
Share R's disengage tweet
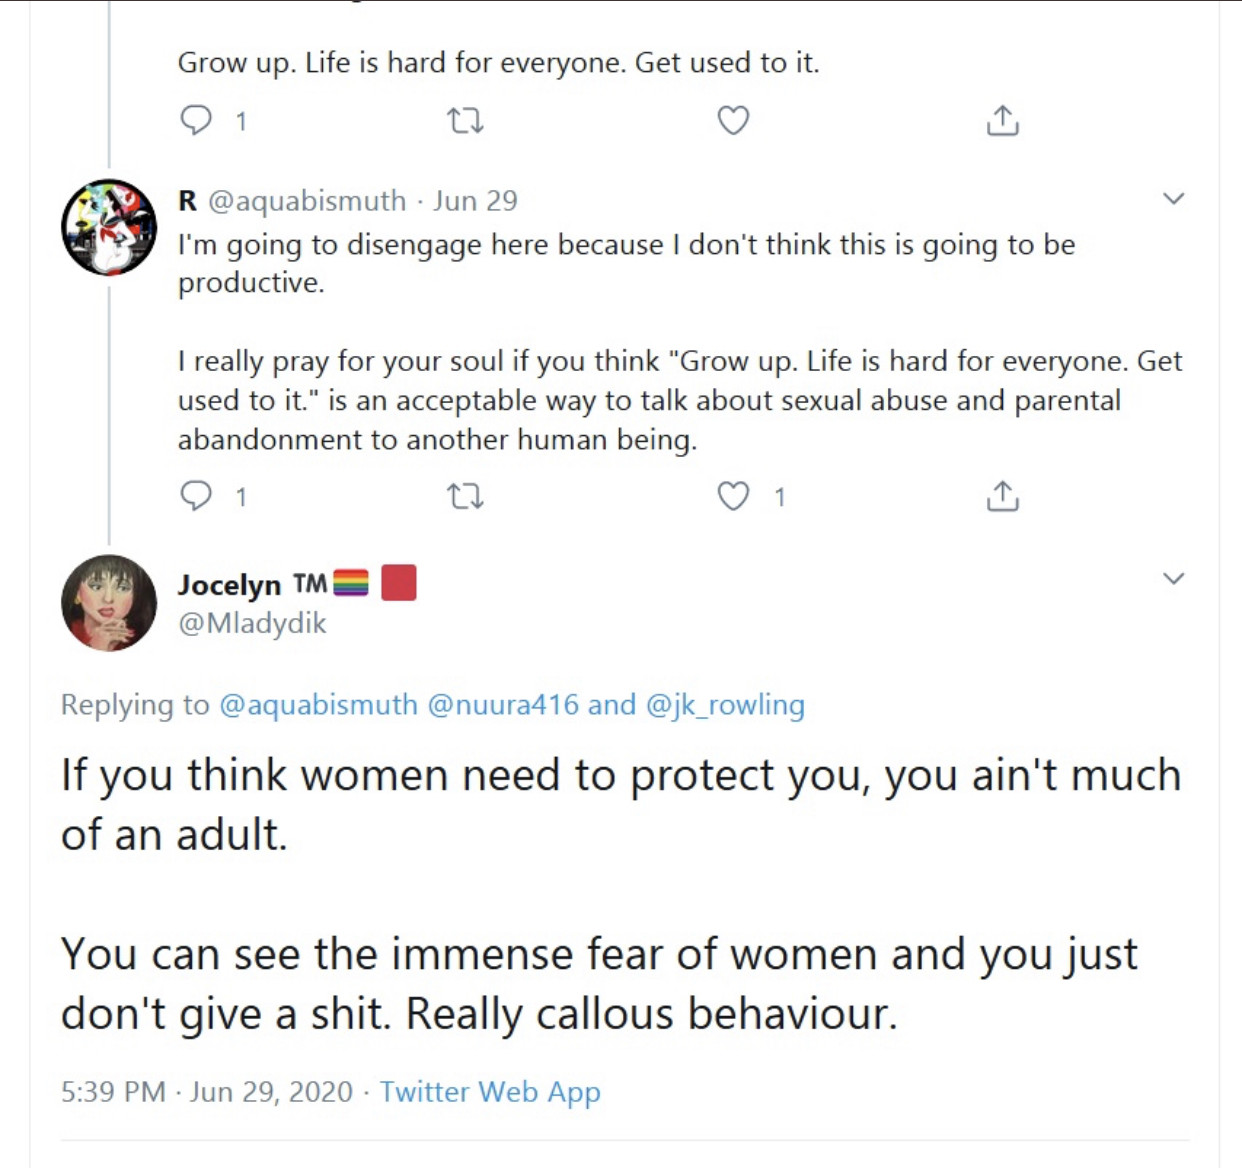(1002, 496)
